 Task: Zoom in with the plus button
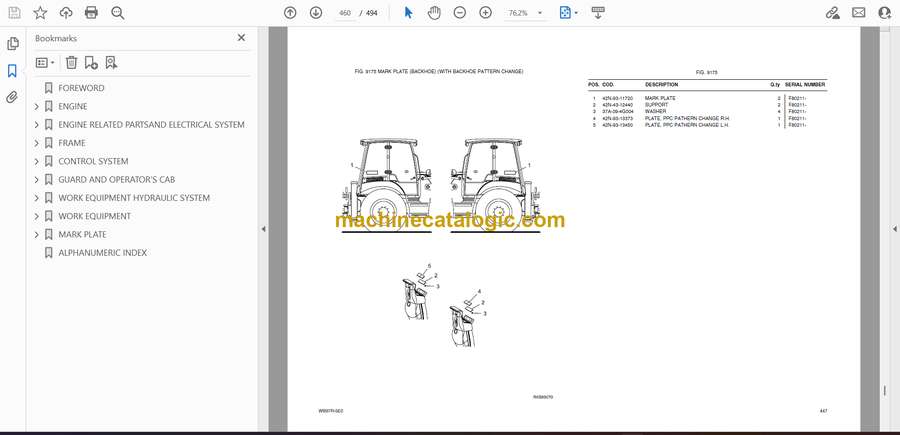click(x=486, y=13)
